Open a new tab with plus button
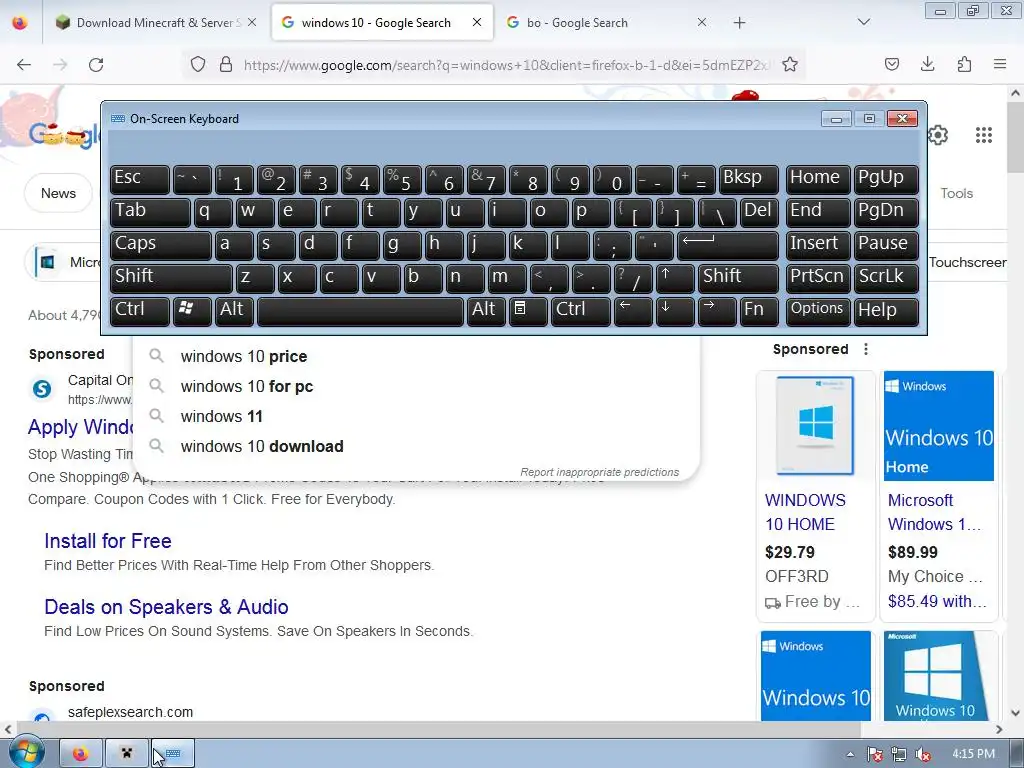Image resolution: width=1024 pixels, height=768 pixels. [x=739, y=23]
